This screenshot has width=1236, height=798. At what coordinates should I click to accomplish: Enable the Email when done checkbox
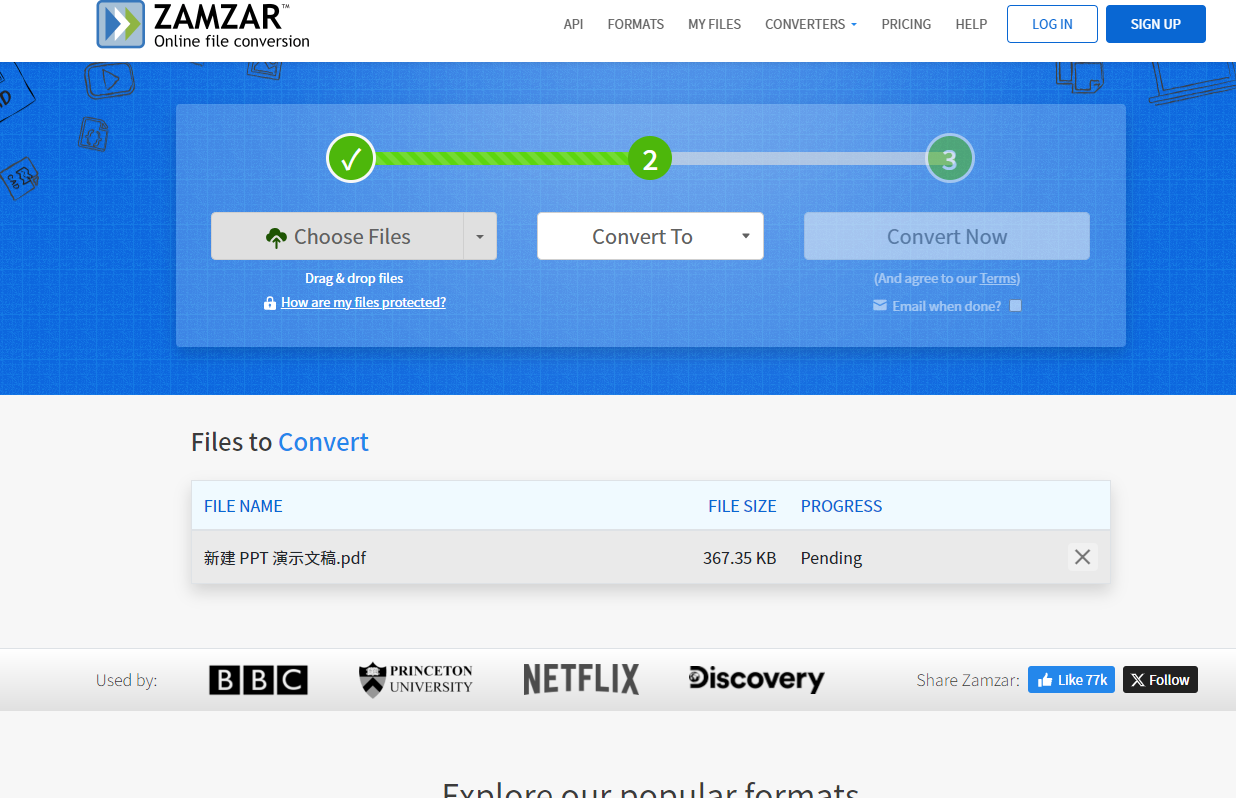[1016, 306]
